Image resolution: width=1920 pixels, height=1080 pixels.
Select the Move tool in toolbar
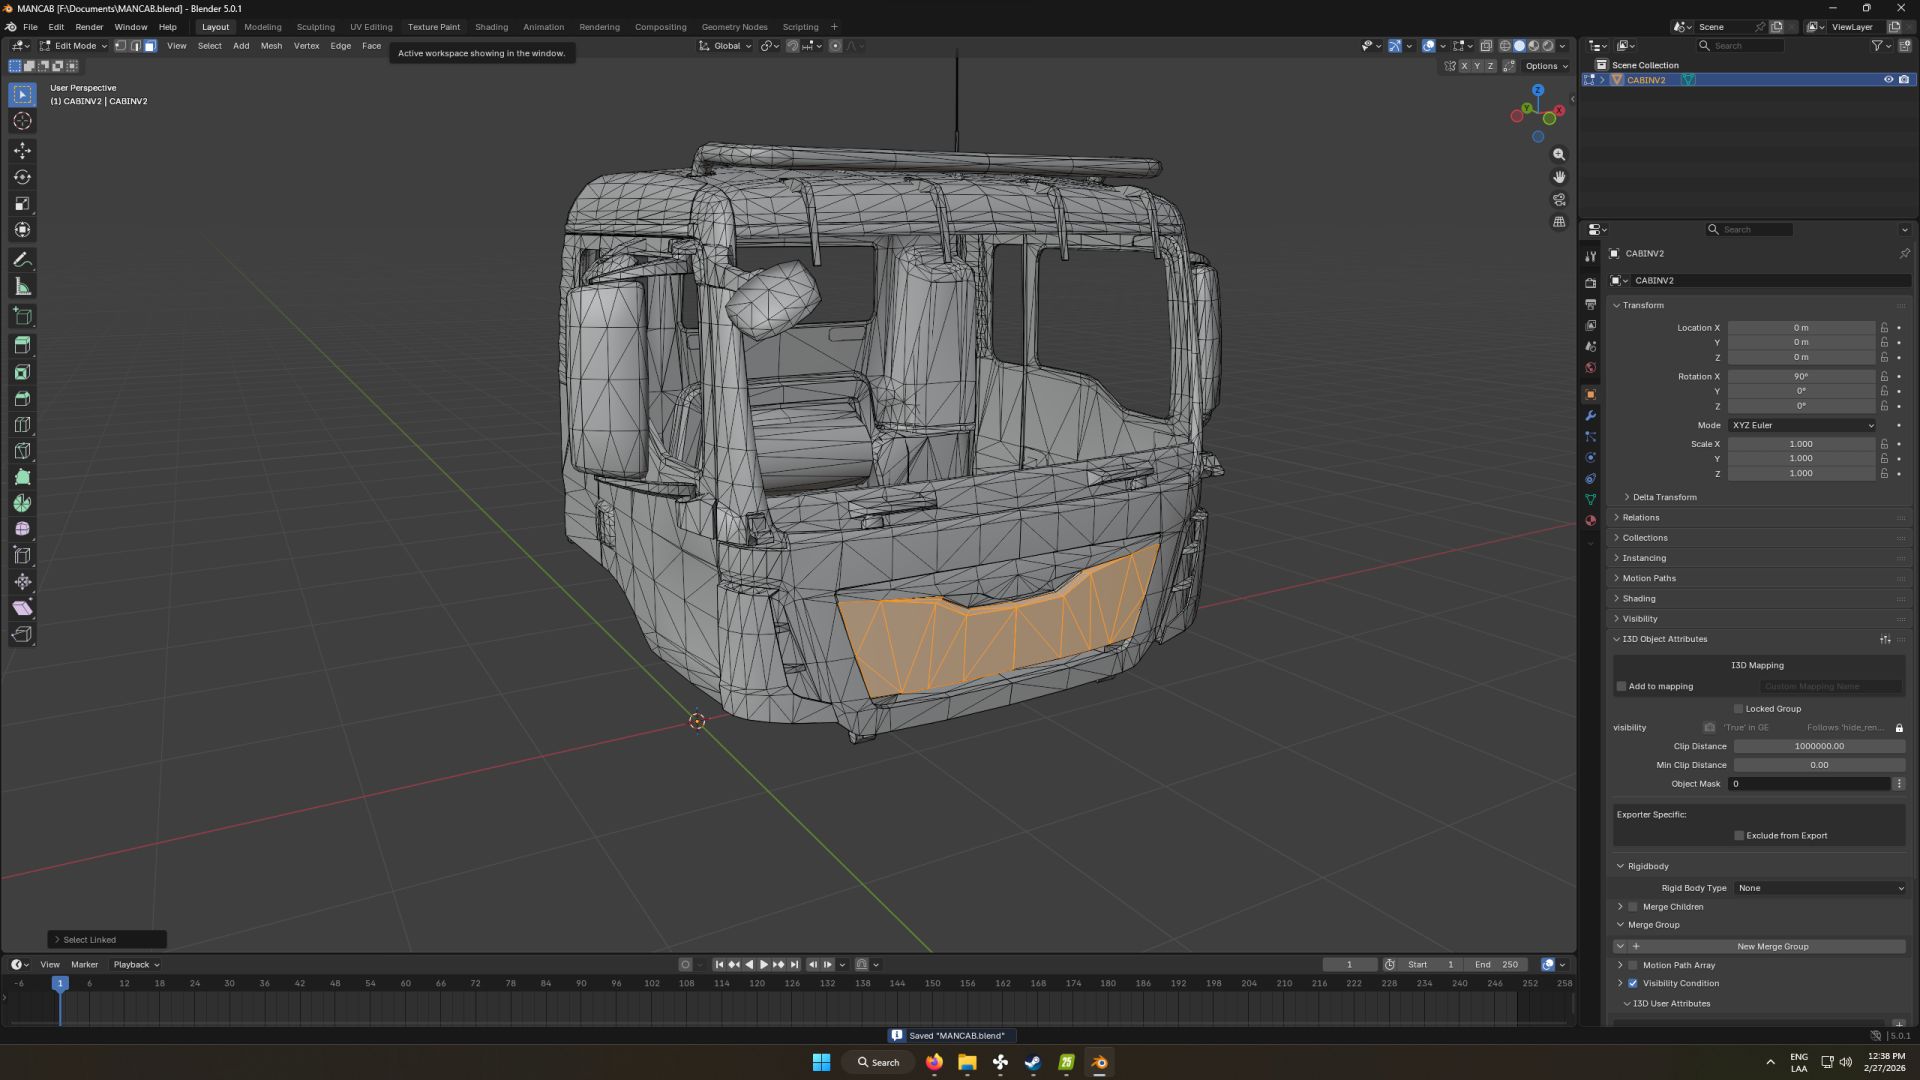(x=22, y=150)
